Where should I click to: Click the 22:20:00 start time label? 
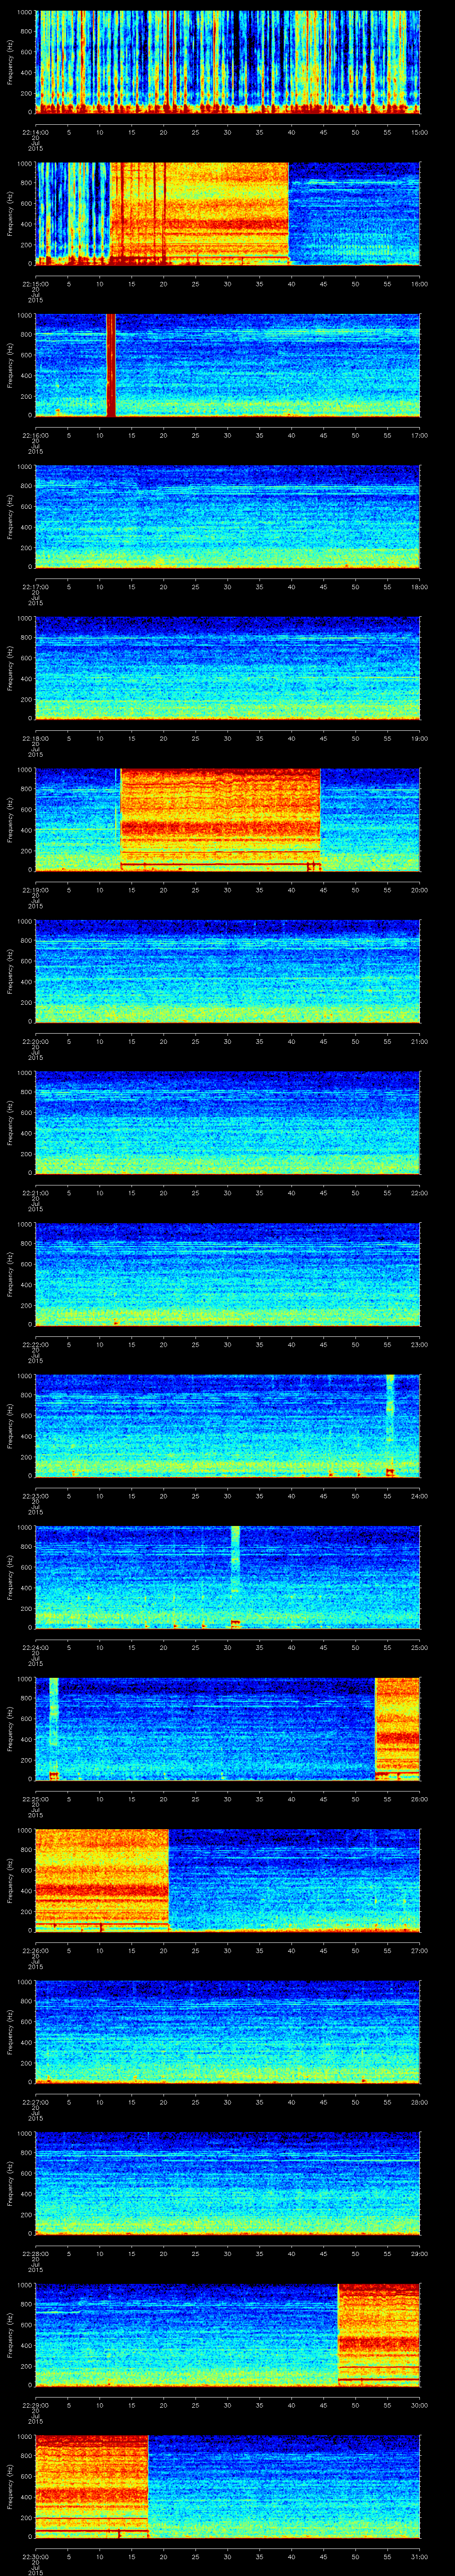point(35,1041)
